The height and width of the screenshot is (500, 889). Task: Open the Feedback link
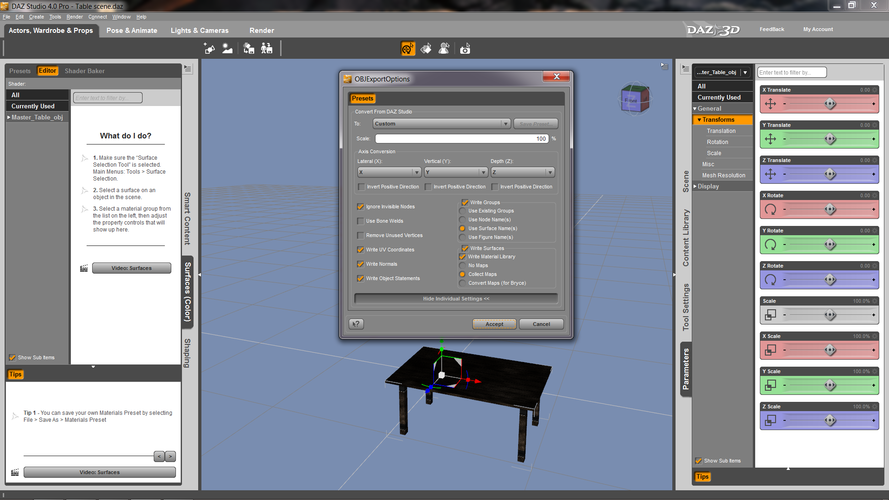tap(772, 29)
